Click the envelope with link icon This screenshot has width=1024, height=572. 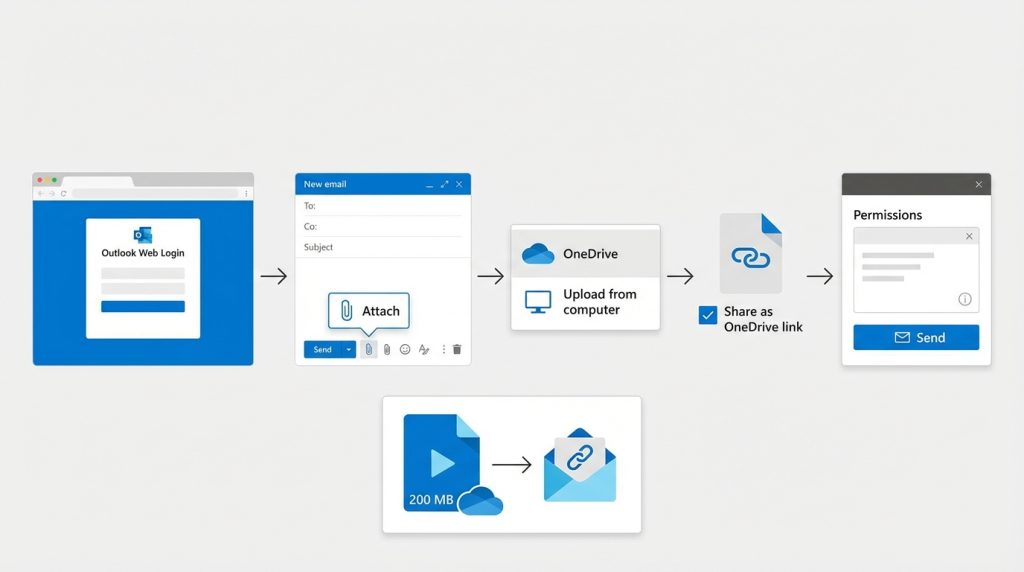pyautogui.click(x=580, y=465)
